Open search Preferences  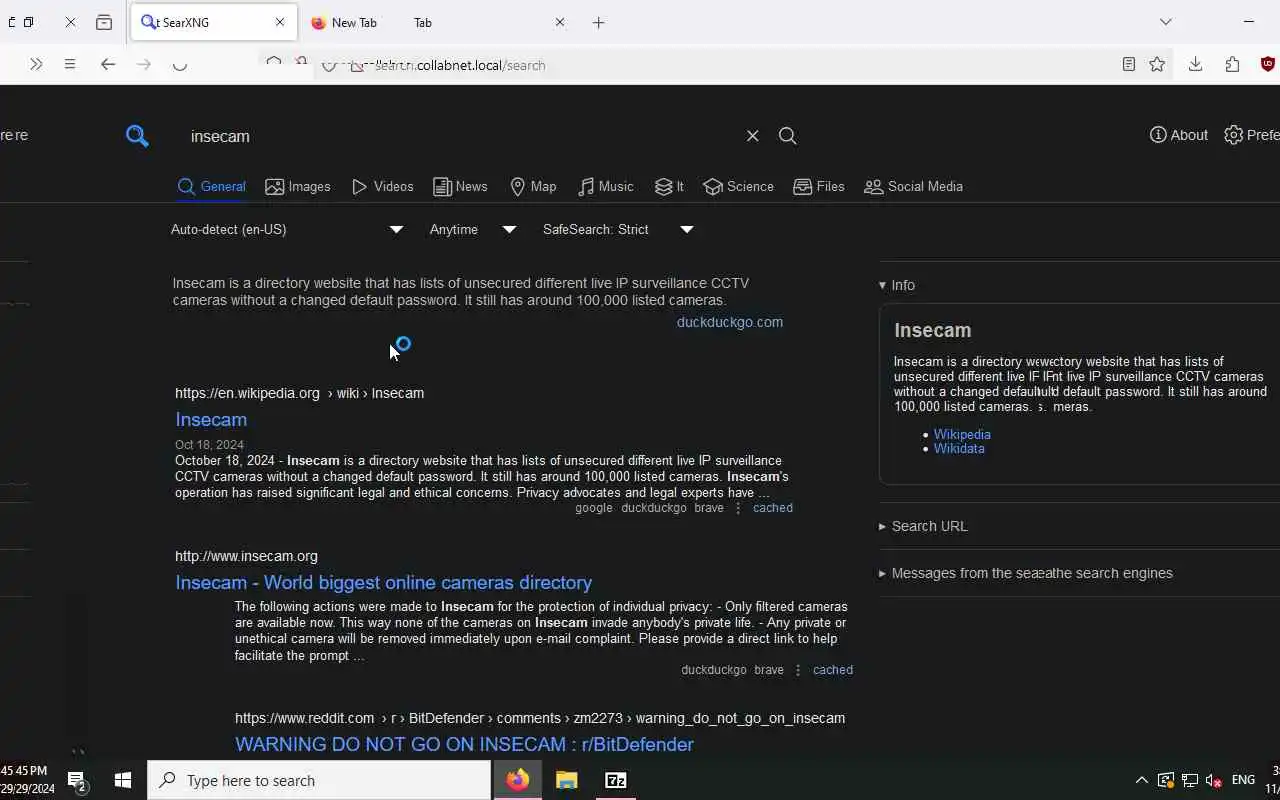point(1252,135)
